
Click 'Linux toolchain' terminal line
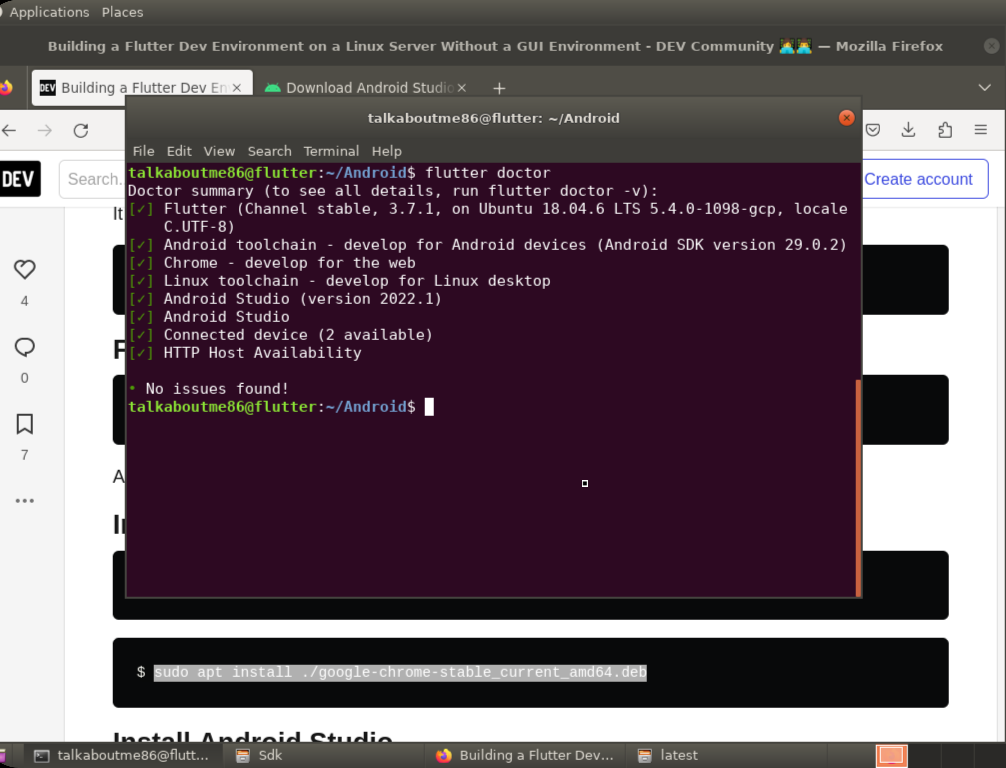pos(357,281)
